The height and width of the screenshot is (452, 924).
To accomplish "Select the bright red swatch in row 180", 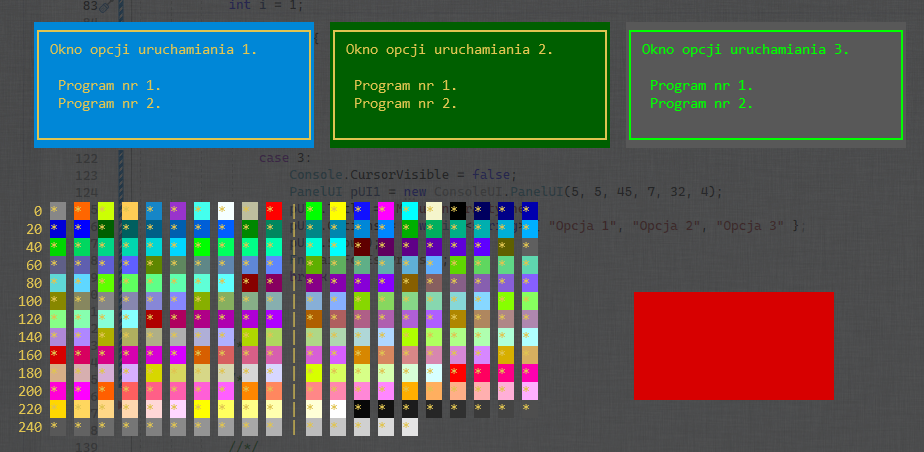I will [x=458, y=373].
